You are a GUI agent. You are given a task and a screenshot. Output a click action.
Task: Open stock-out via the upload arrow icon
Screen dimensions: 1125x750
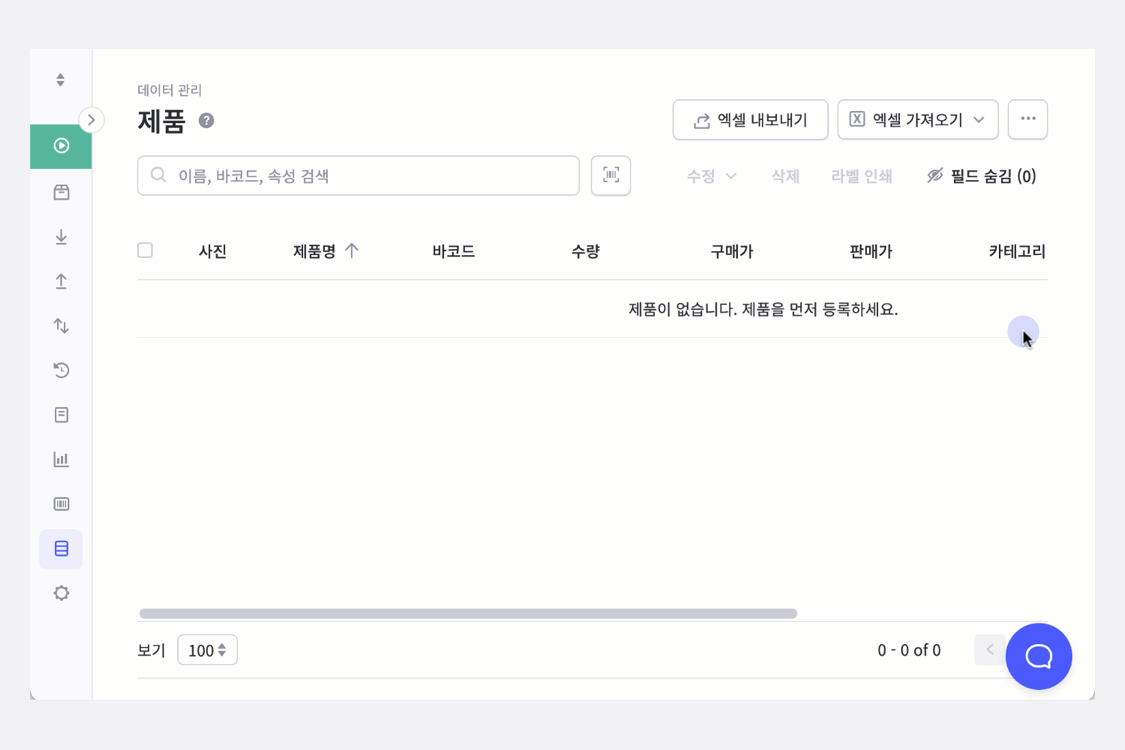coord(60,281)
